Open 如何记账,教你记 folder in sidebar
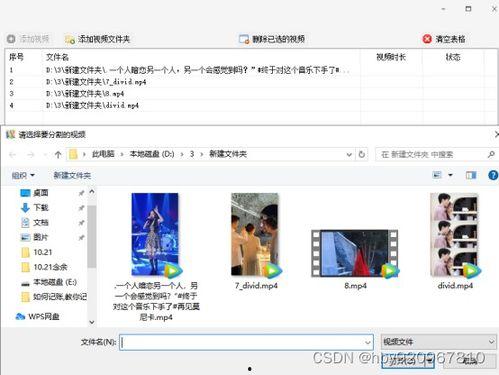This screenshot has width=499, height=375. tap(54, 297)
